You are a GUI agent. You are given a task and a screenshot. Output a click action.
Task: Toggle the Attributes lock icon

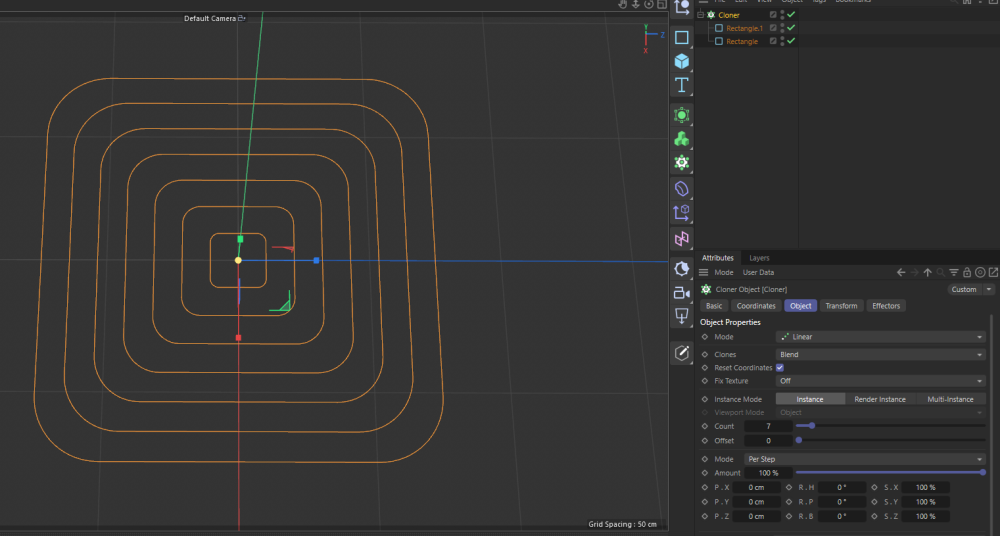pos(967,272)
